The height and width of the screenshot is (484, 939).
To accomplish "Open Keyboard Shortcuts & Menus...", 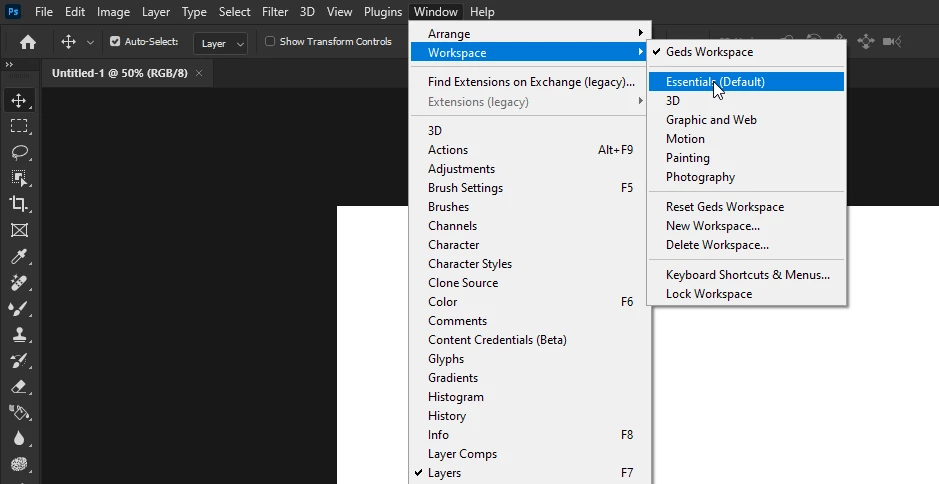I will click(746, 275).
